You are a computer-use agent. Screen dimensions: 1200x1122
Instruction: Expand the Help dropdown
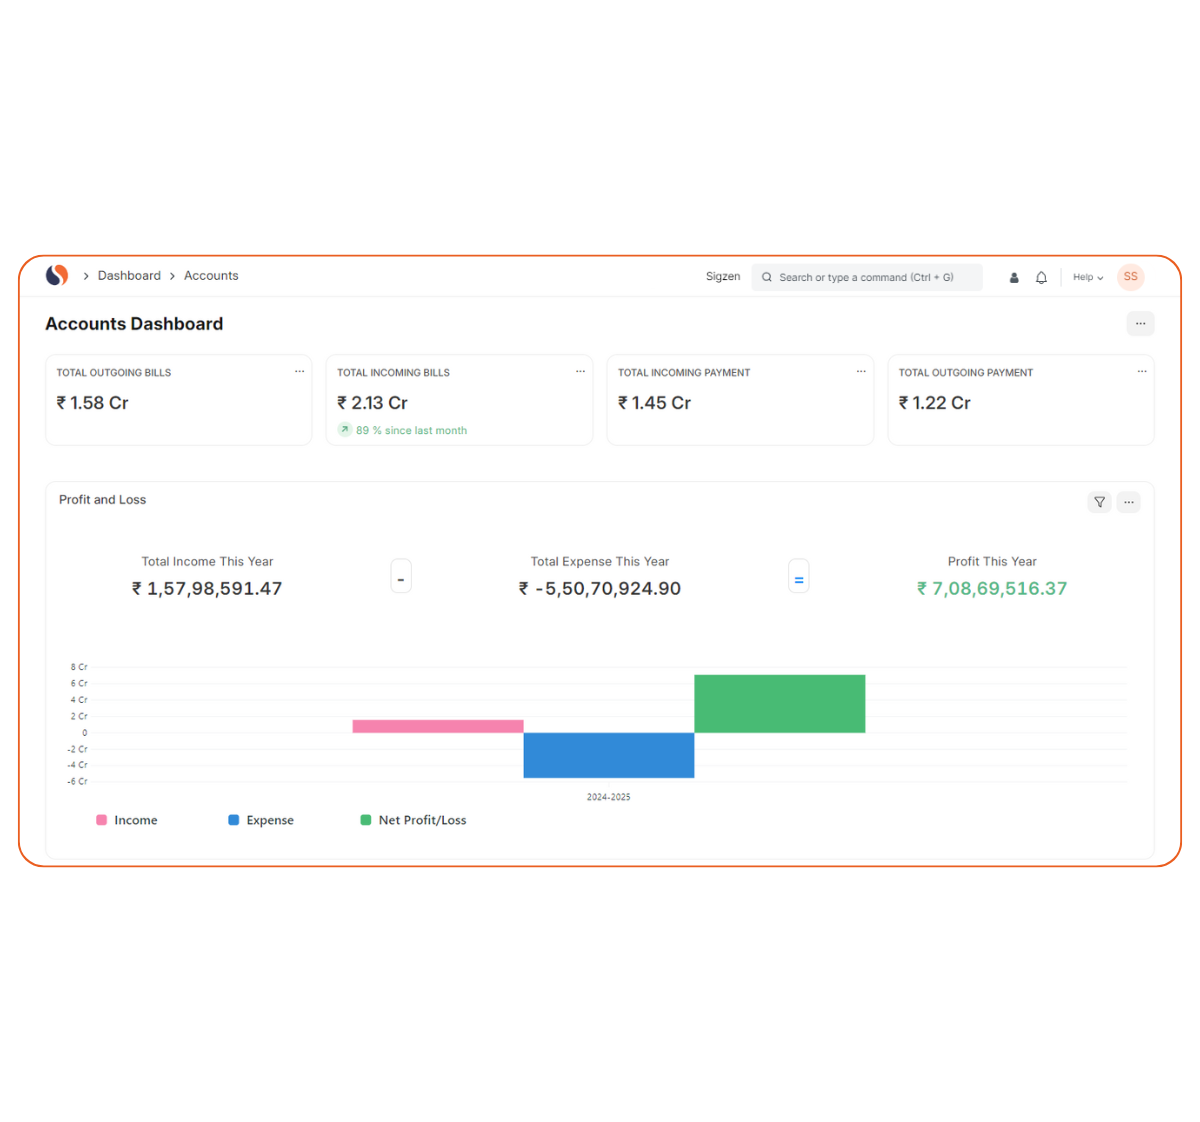1087,278
